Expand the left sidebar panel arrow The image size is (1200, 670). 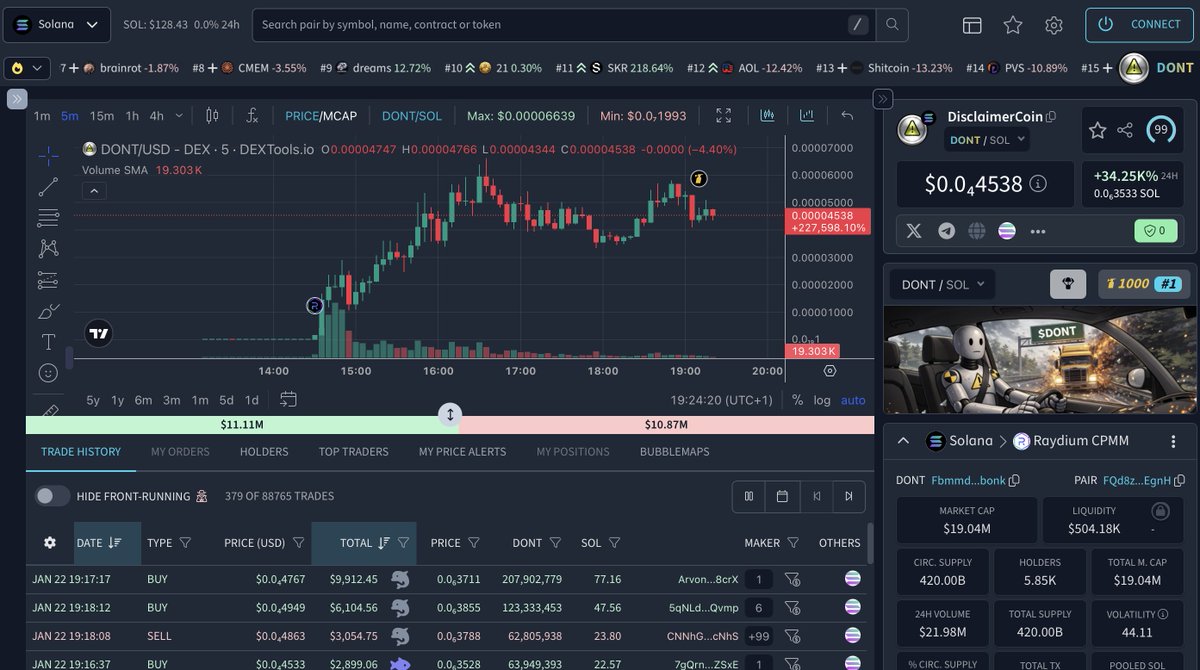click(16, 99)
